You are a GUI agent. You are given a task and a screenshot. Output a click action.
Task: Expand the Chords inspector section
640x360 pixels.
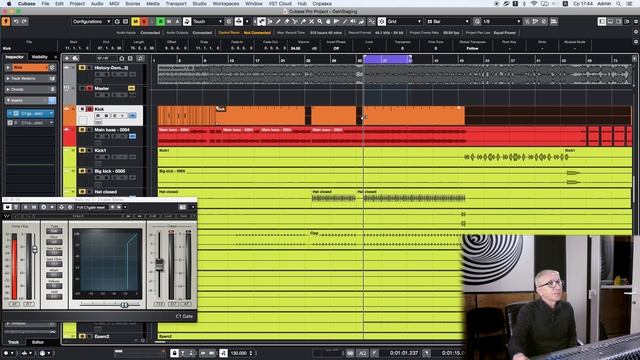[8, 89]
